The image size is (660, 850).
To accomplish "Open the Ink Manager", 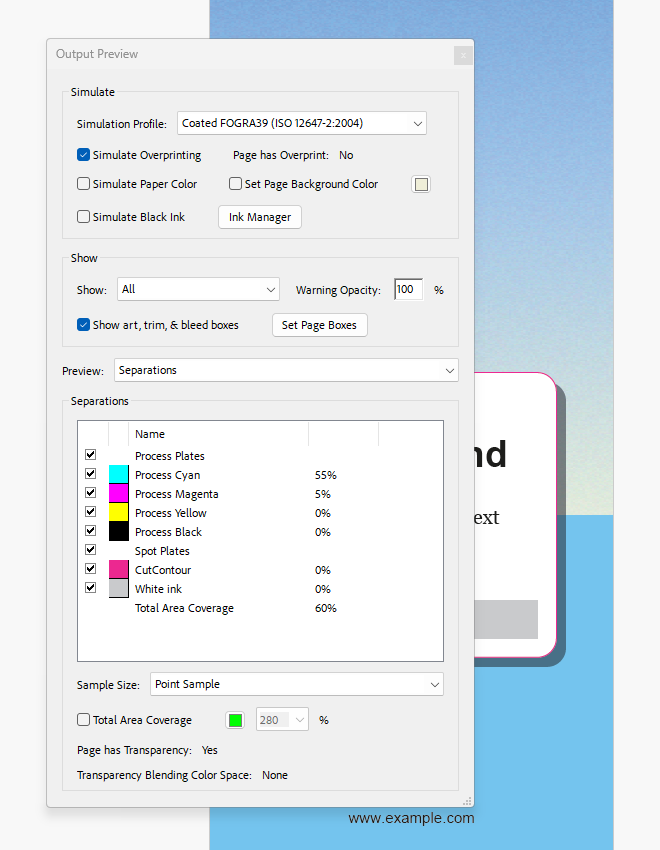I will 260,217.
